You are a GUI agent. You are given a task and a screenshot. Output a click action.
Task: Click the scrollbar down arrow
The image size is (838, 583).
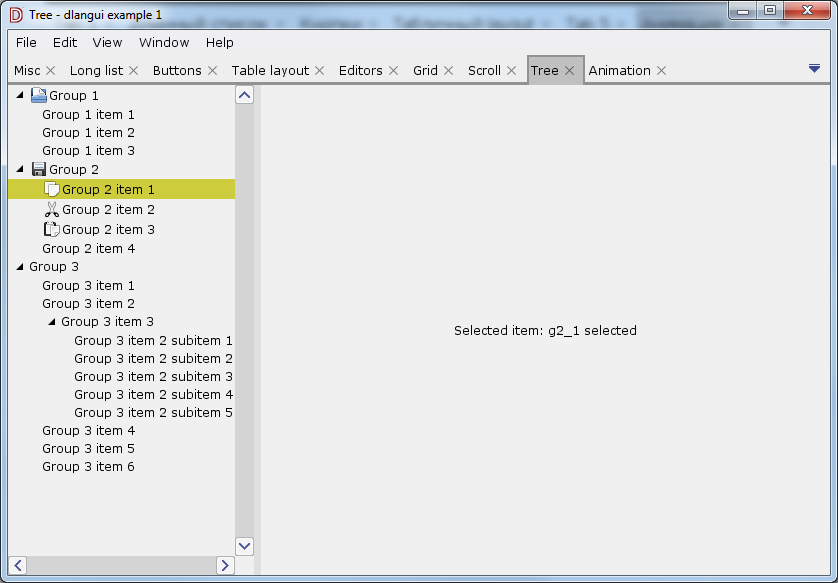[244, 546]
